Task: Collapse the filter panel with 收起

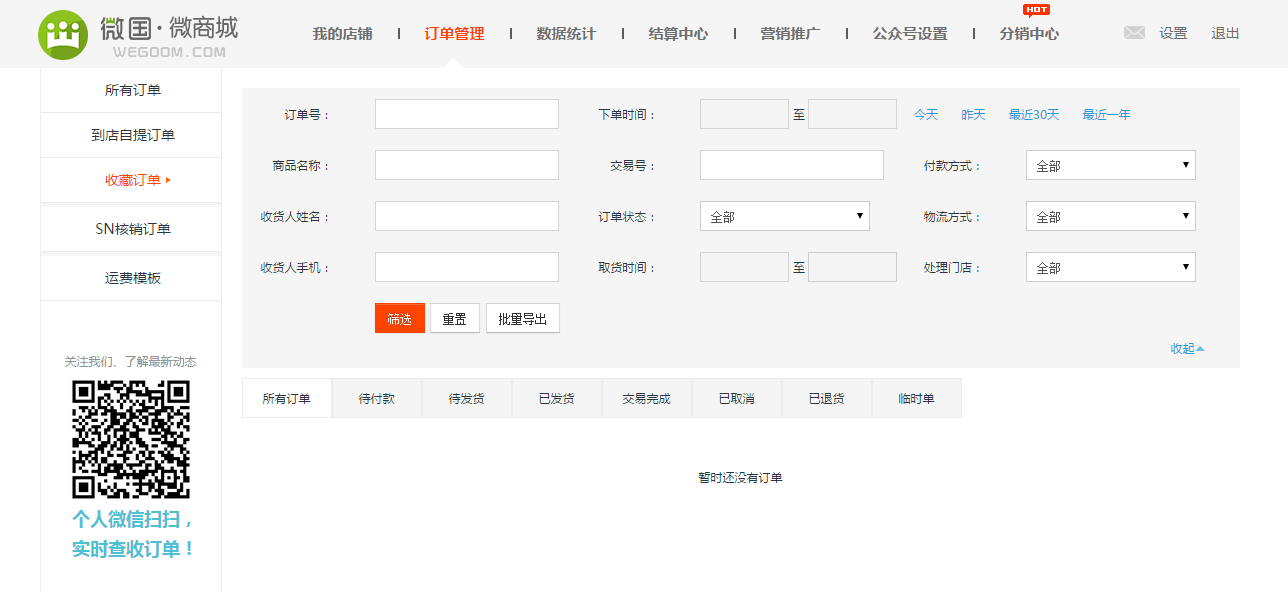Action: tap(1188, 348)
